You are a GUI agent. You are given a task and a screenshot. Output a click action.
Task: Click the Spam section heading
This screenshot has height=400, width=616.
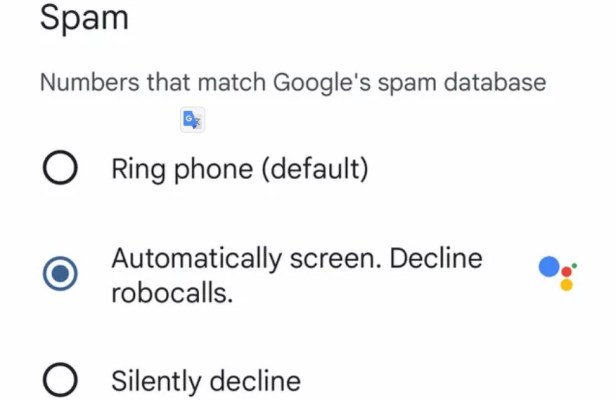[x=84, y=19]
